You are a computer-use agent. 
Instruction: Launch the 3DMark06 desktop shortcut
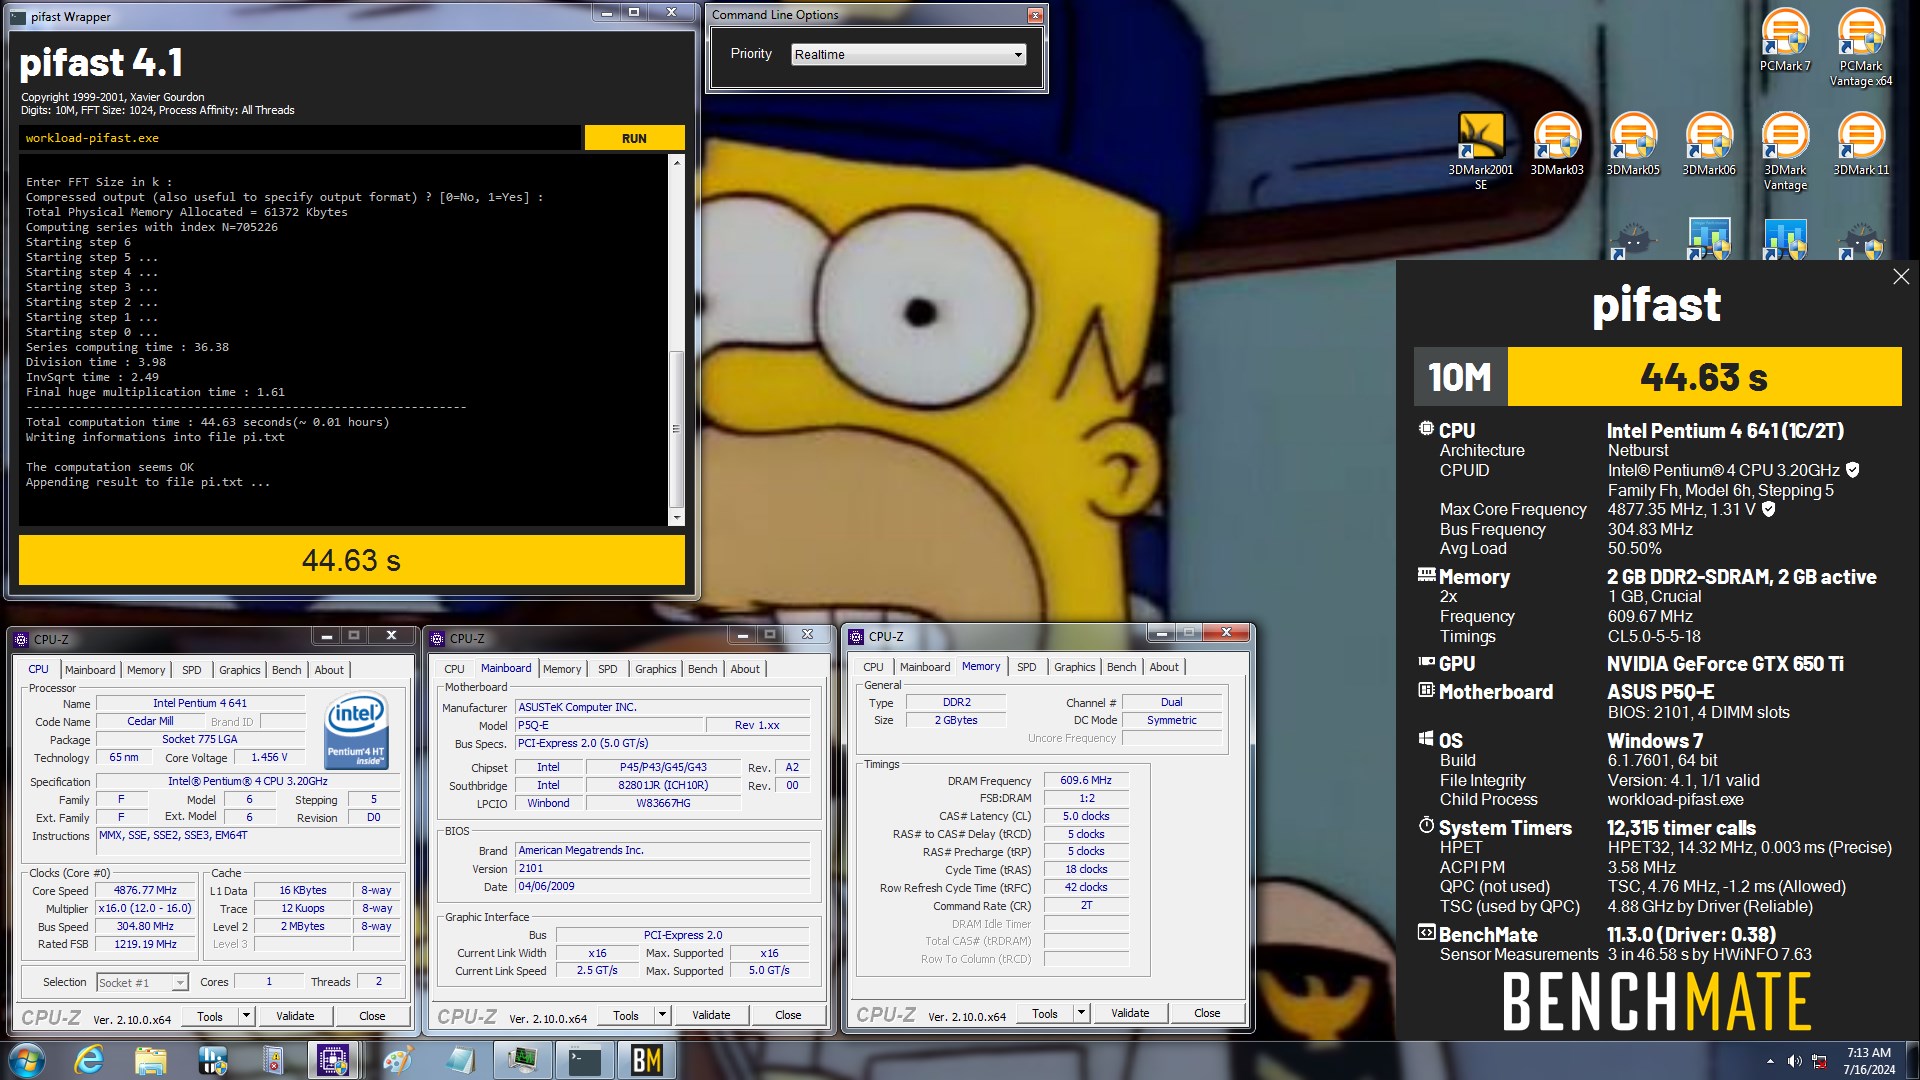tap(1709, 144)
